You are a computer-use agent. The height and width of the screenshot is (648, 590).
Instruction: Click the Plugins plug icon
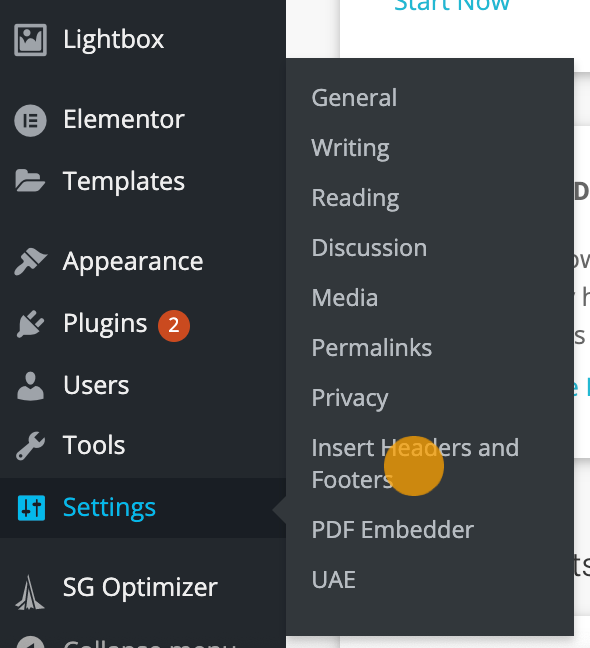[x=30, y=324]
